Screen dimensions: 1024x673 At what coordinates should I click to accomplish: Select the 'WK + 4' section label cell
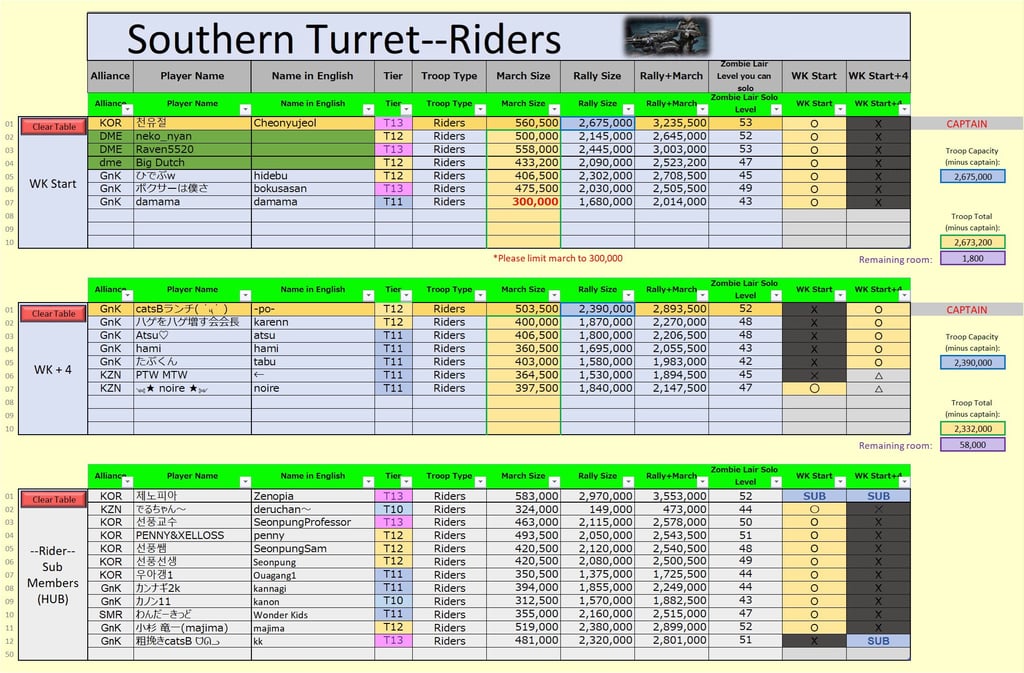coord(53,369)
